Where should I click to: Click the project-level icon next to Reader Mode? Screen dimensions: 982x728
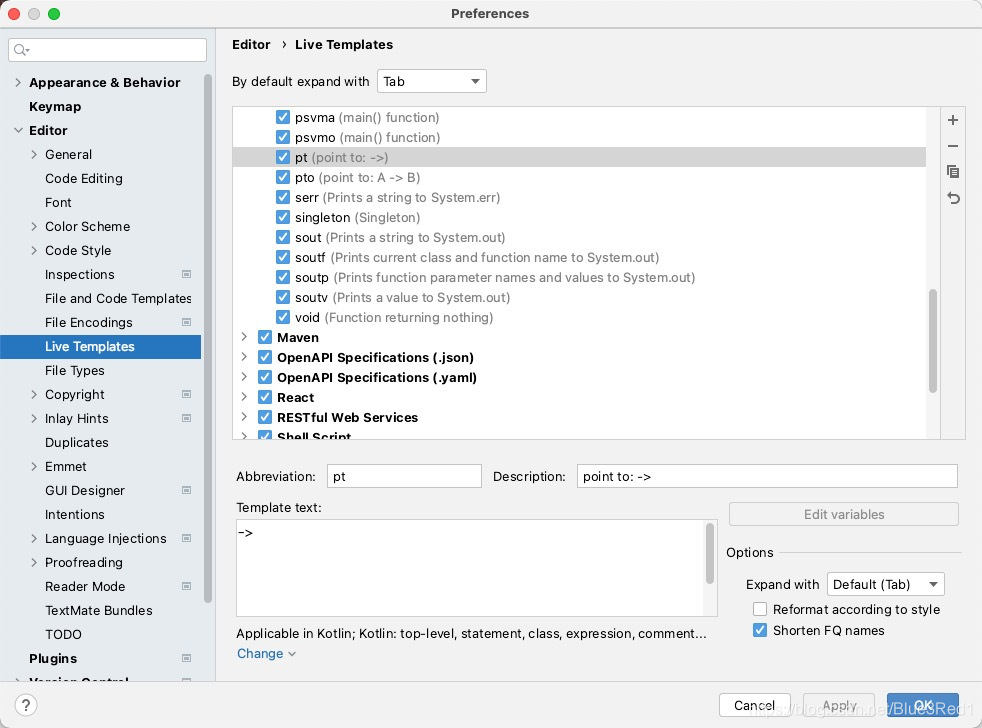186,586
